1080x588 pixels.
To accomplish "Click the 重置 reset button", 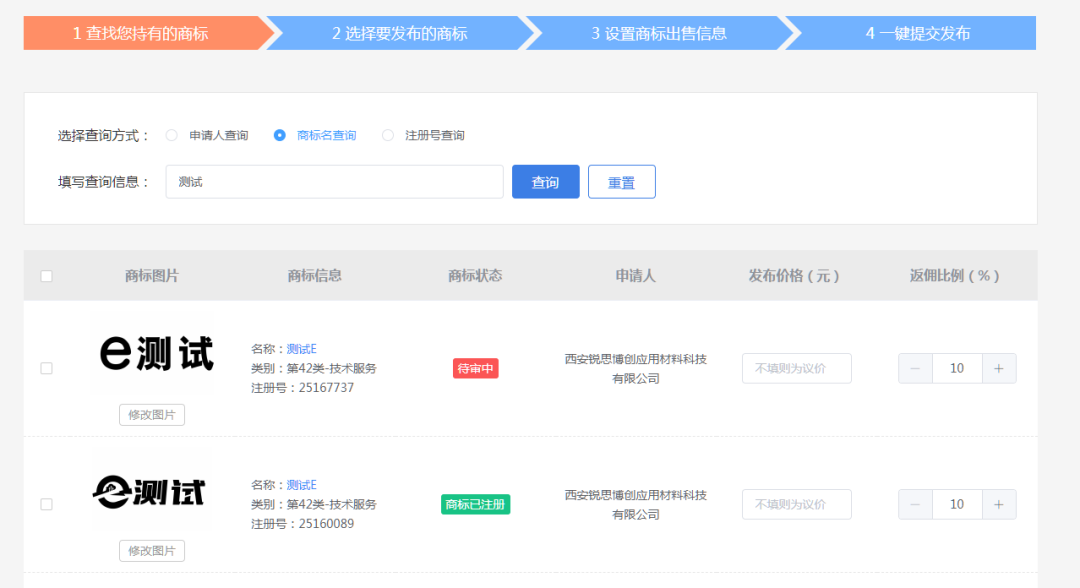I will tap(621, 182).
